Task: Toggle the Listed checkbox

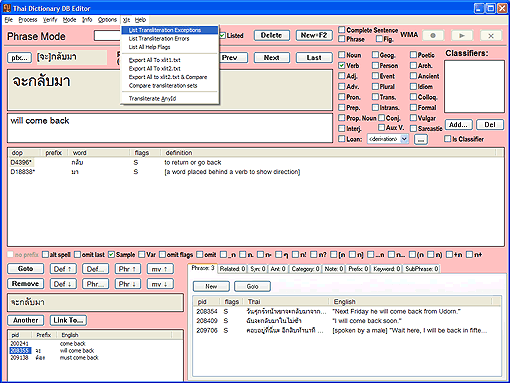Action: coord(222,35)
